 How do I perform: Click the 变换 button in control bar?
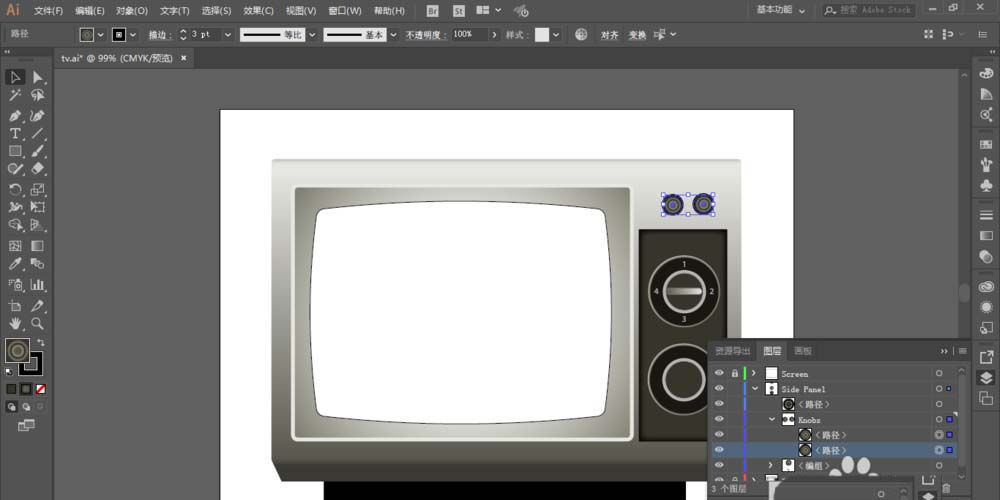pos(638,35)
